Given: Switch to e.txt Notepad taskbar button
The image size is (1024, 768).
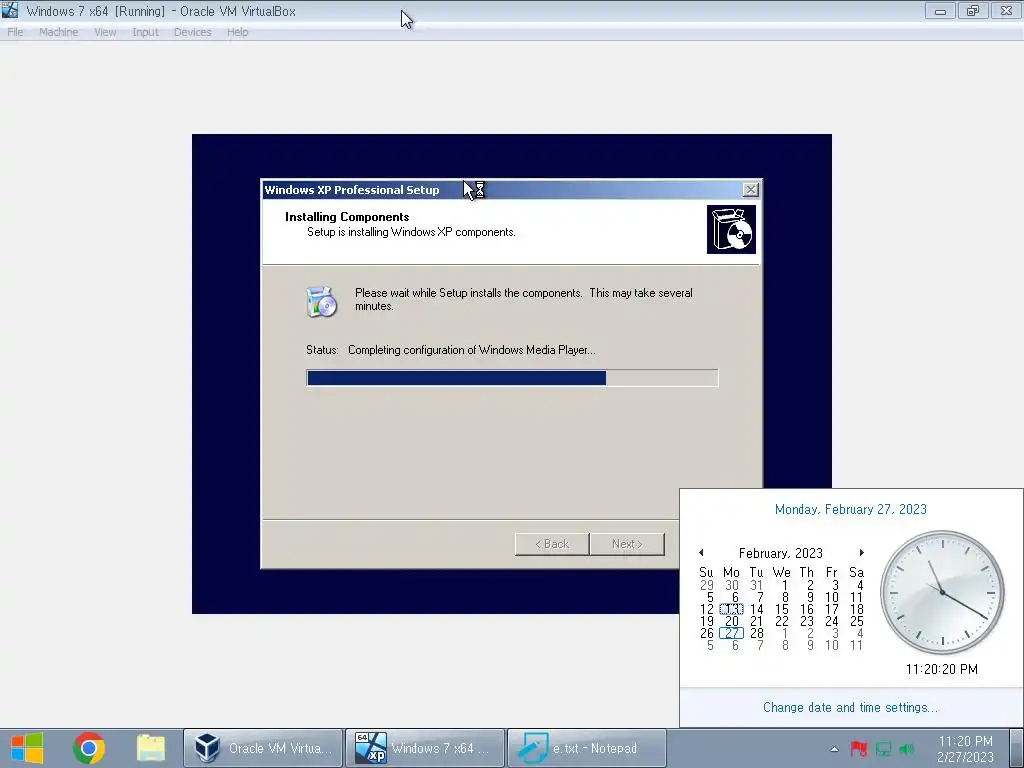Looking at the screenshot, I should pos(586,748).
